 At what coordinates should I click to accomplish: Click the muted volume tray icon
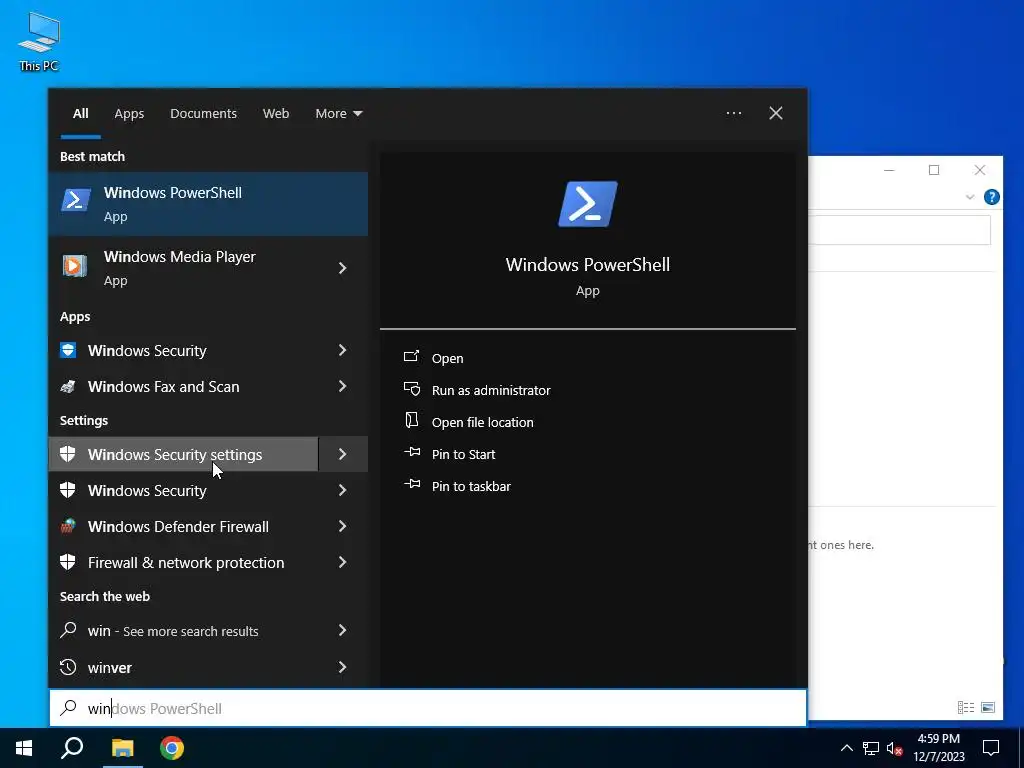pos(895,748)
